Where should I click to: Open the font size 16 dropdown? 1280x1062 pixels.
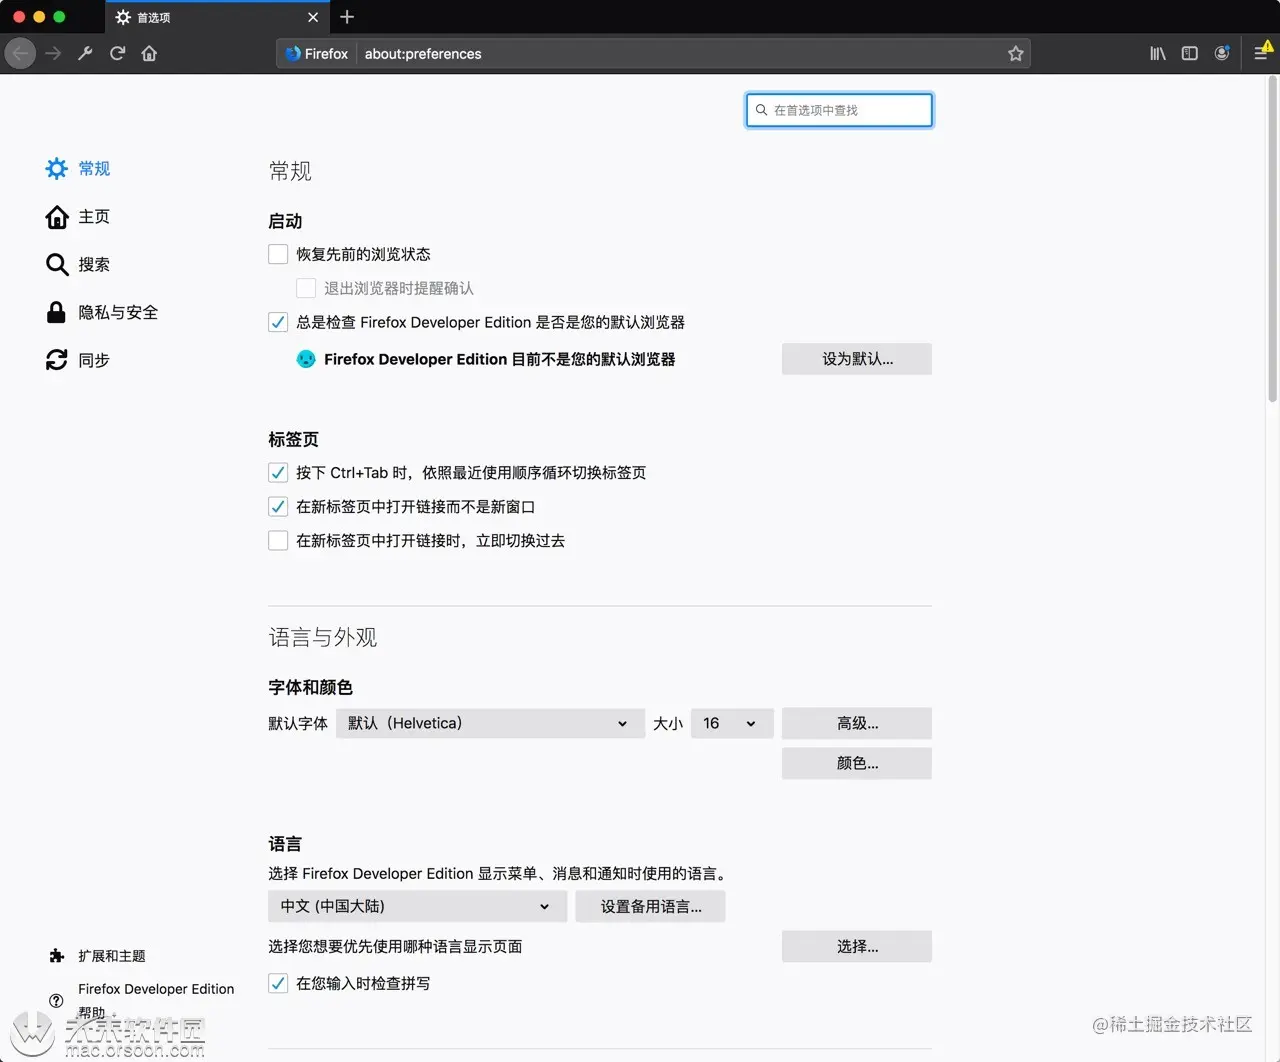(732, 723)
